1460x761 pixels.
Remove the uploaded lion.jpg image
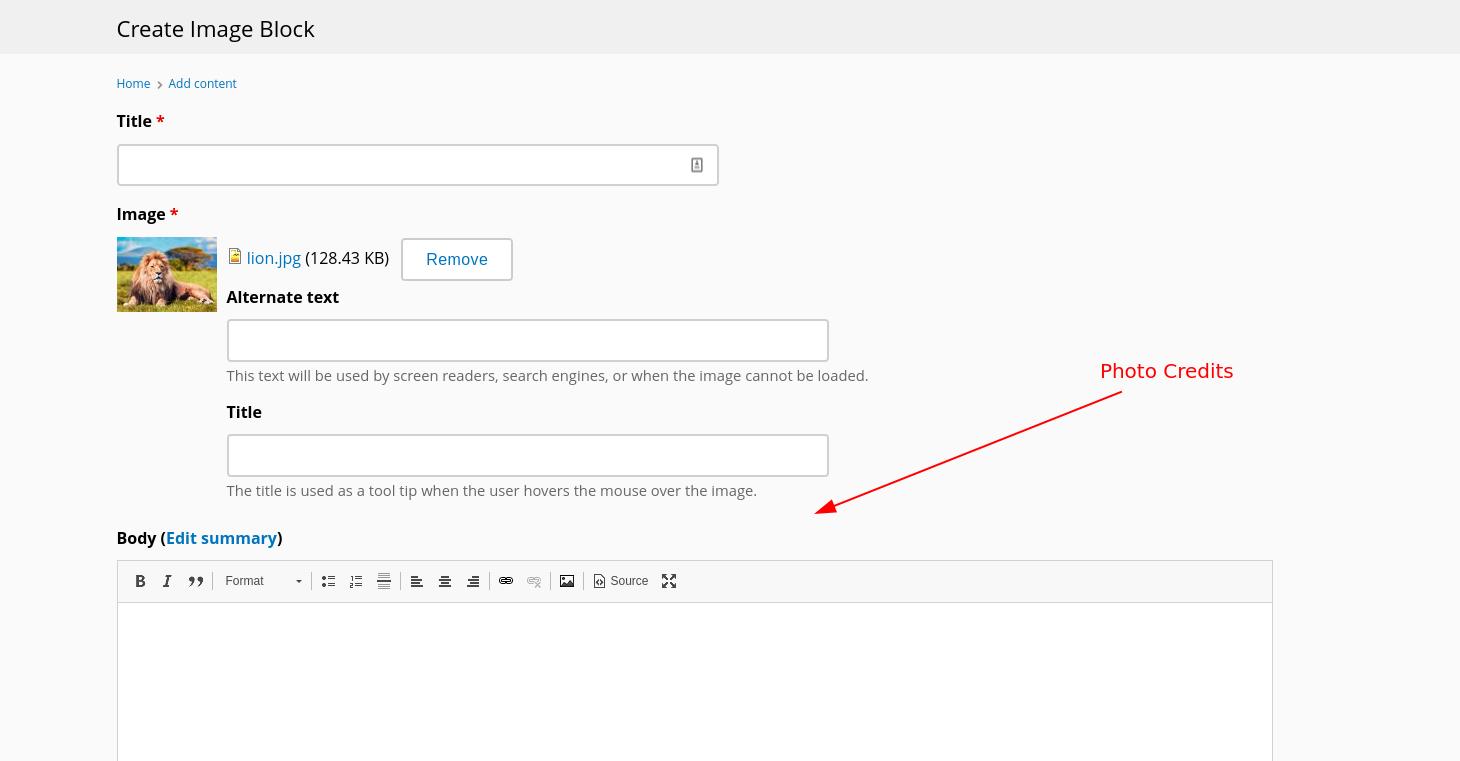coord(457,259)
